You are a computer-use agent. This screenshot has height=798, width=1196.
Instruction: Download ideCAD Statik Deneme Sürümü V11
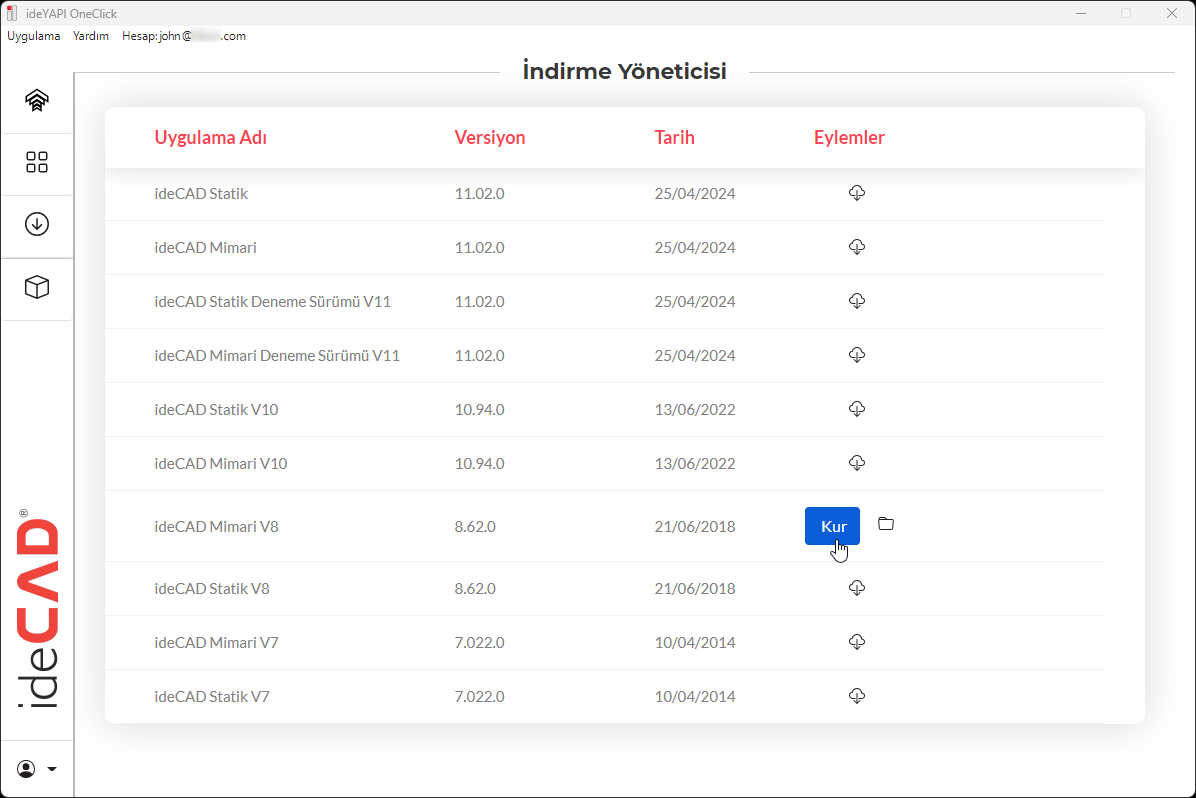click(857, 301)
